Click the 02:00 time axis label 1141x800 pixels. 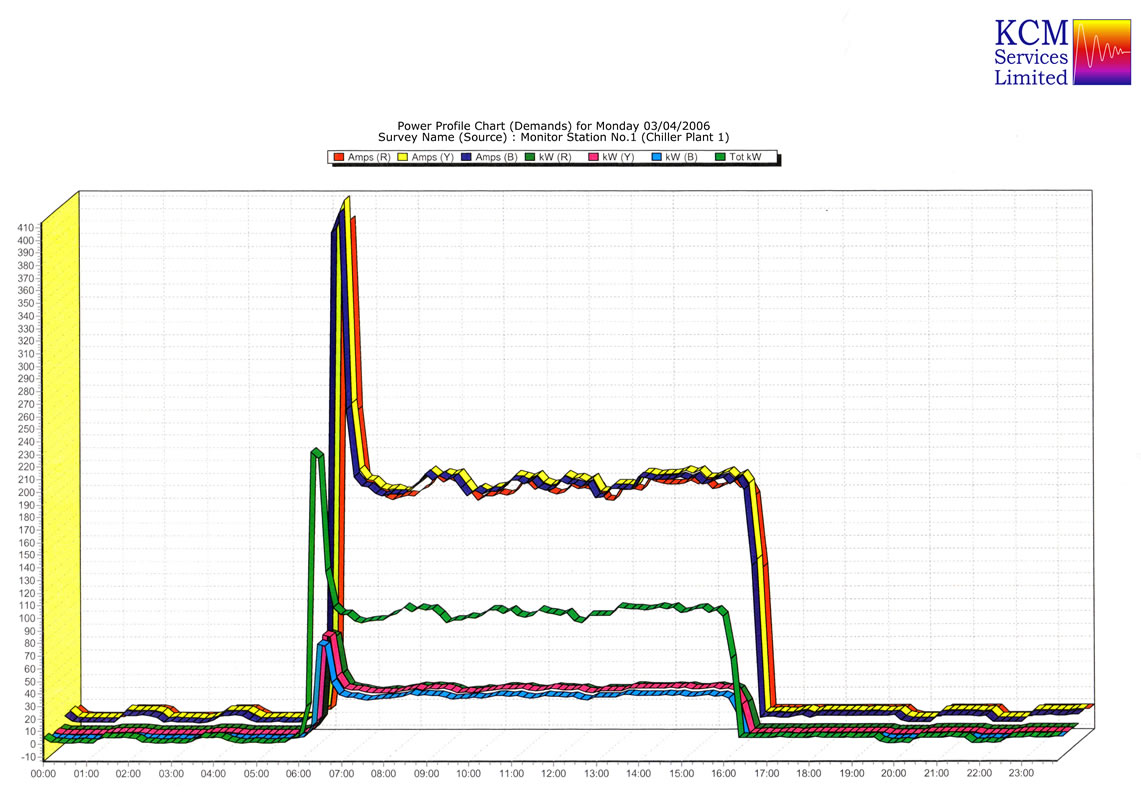point(128,774)
